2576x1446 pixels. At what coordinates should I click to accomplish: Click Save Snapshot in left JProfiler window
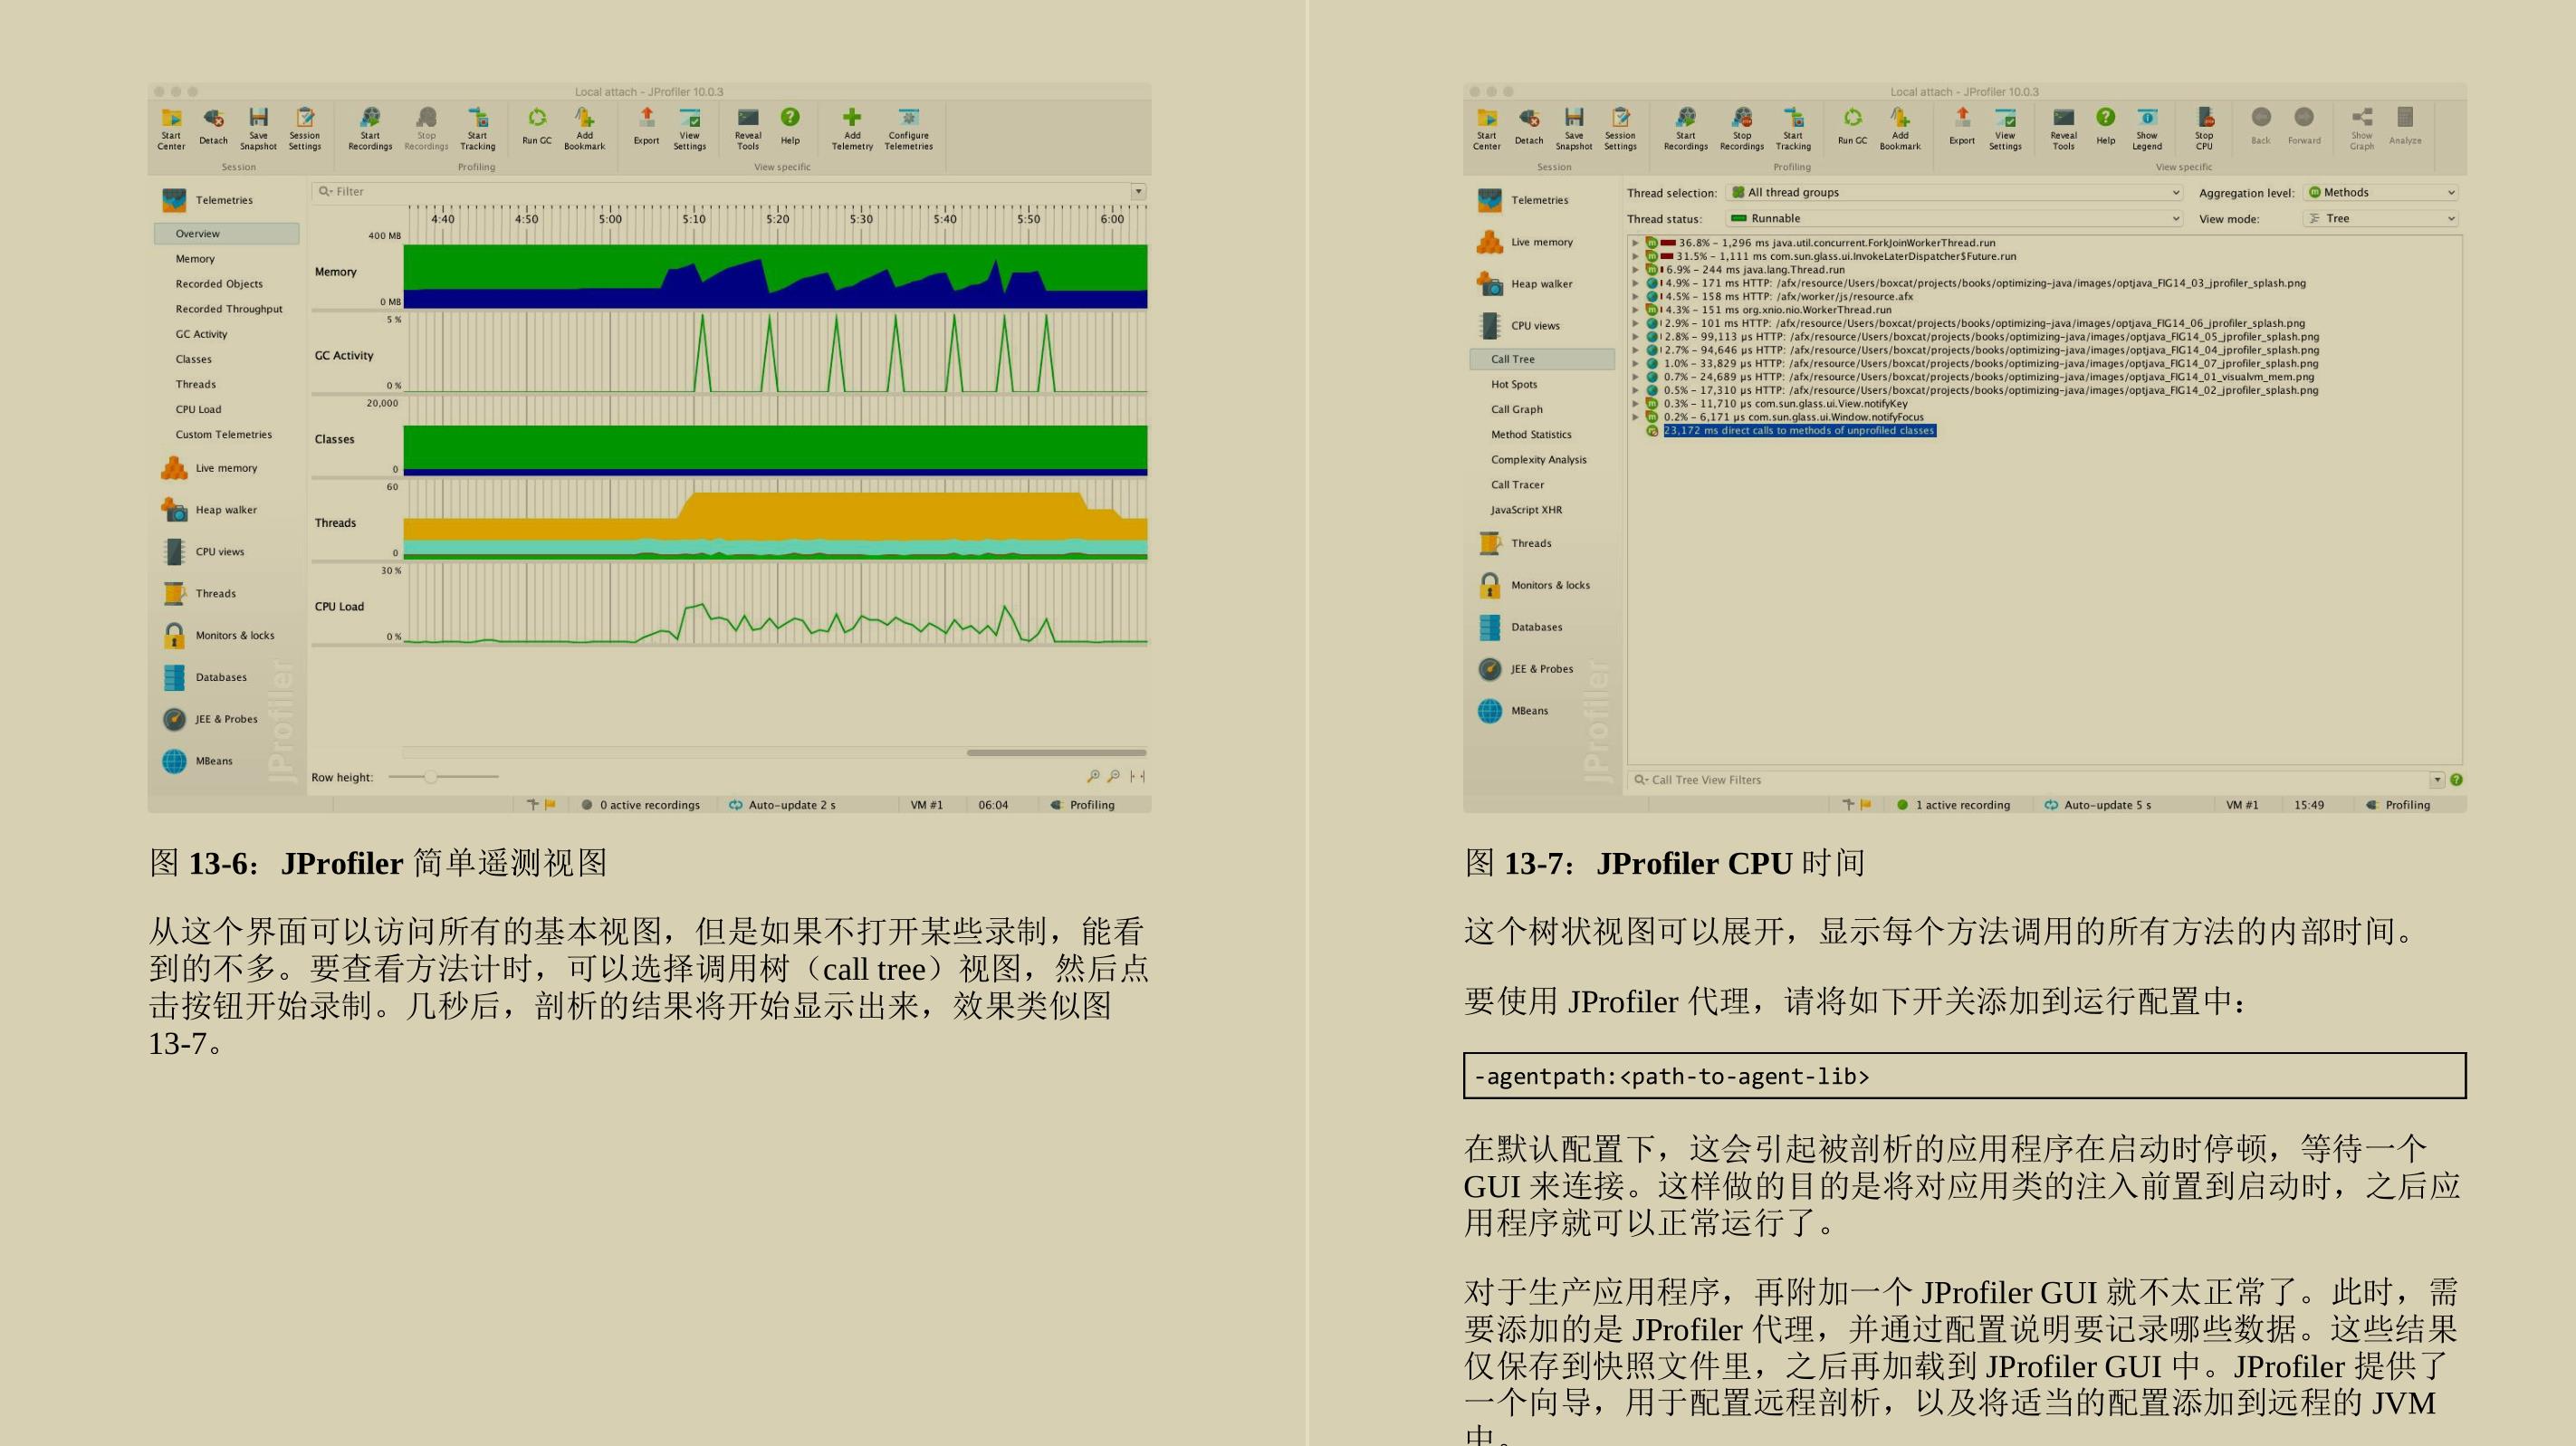click(x=258, y=129)
